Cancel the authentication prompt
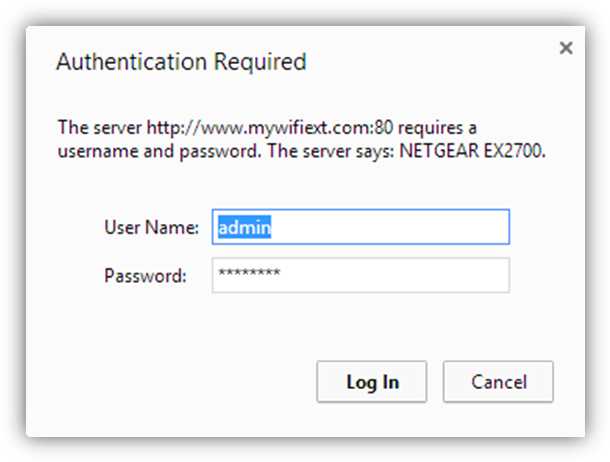 [x=498, y=381]
